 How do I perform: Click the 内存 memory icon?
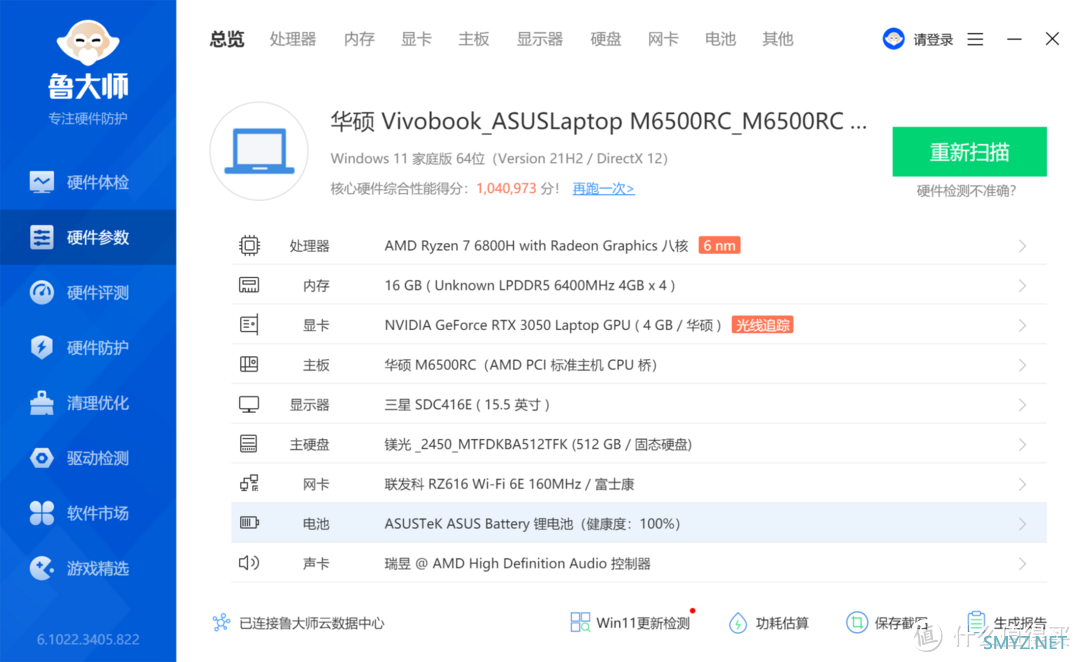(x=249, y=285)
